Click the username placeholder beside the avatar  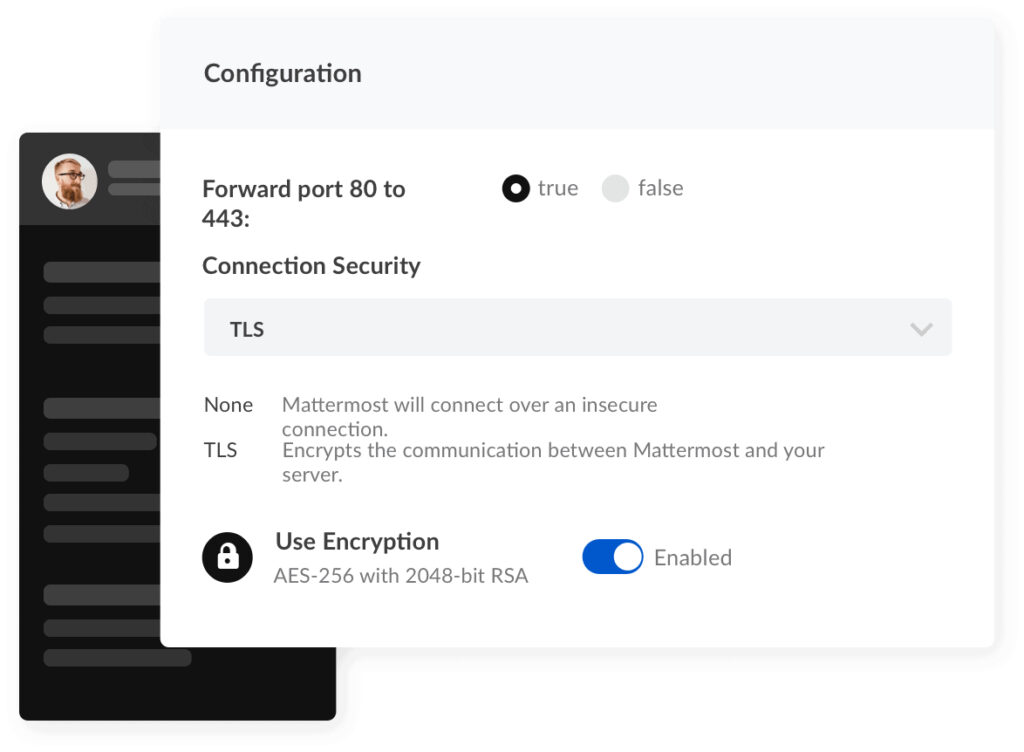tap(134, 169)
